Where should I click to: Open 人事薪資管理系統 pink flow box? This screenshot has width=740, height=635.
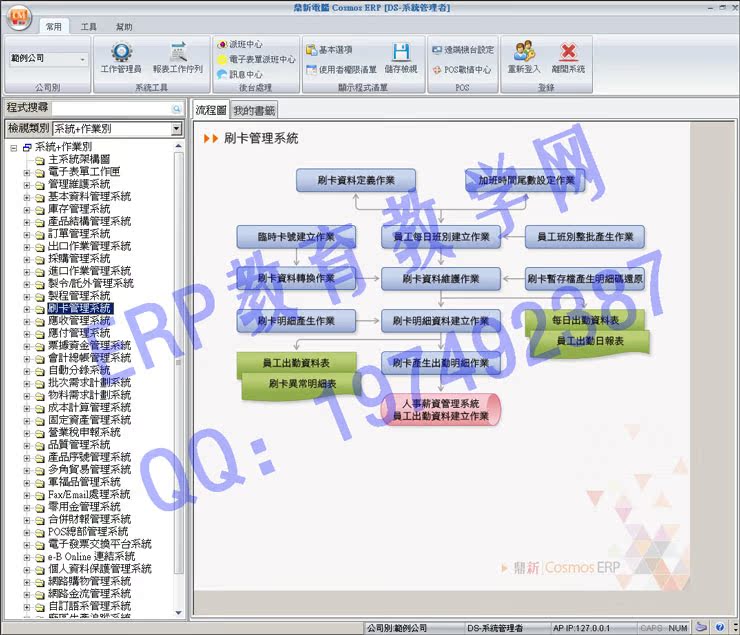[x=441, y=409]
